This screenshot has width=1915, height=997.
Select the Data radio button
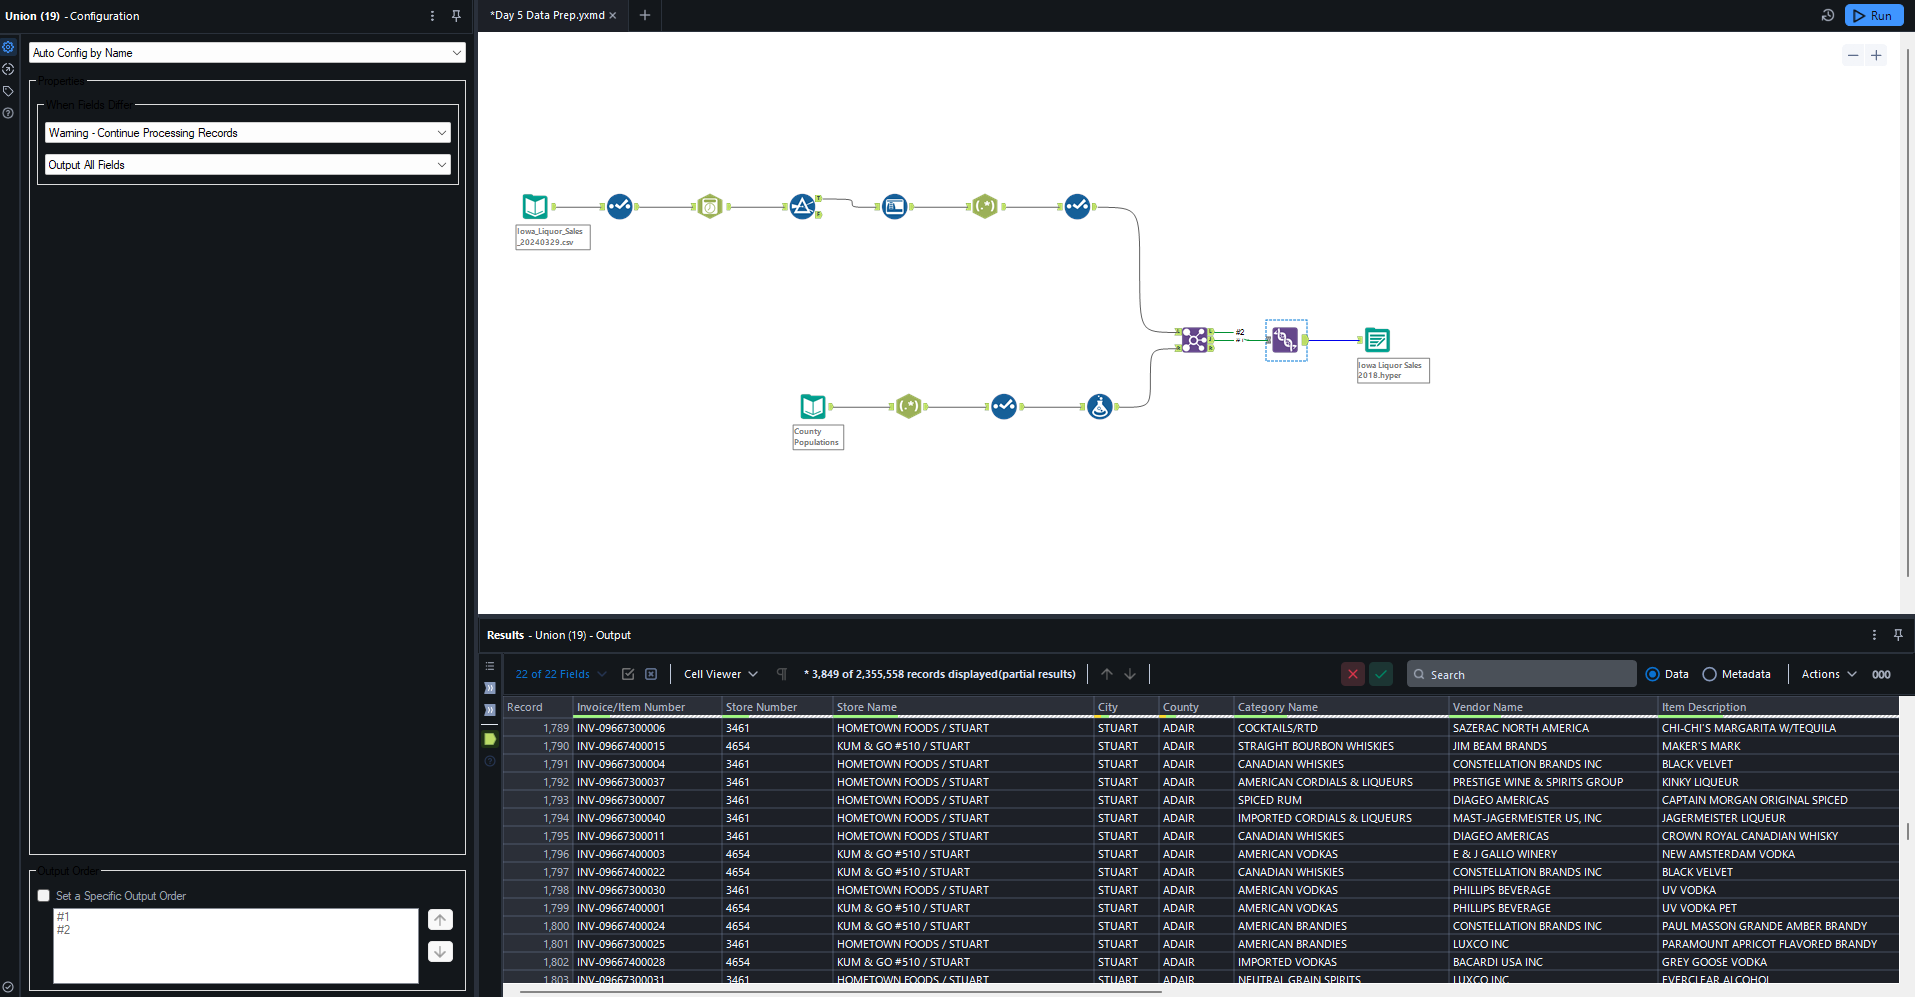point(1652,674)
